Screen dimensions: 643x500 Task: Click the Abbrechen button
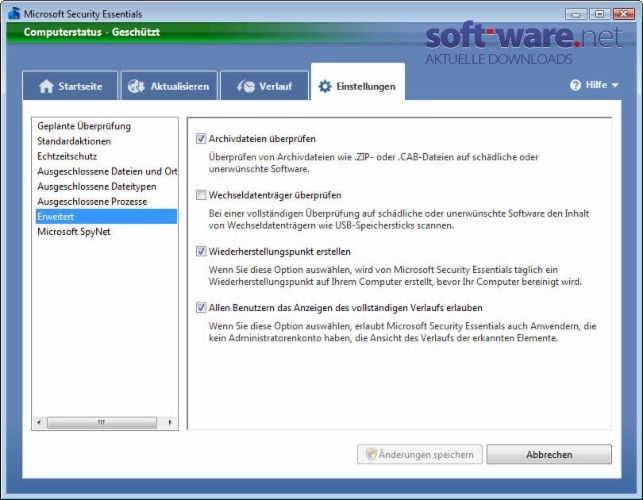pos(549,454)
